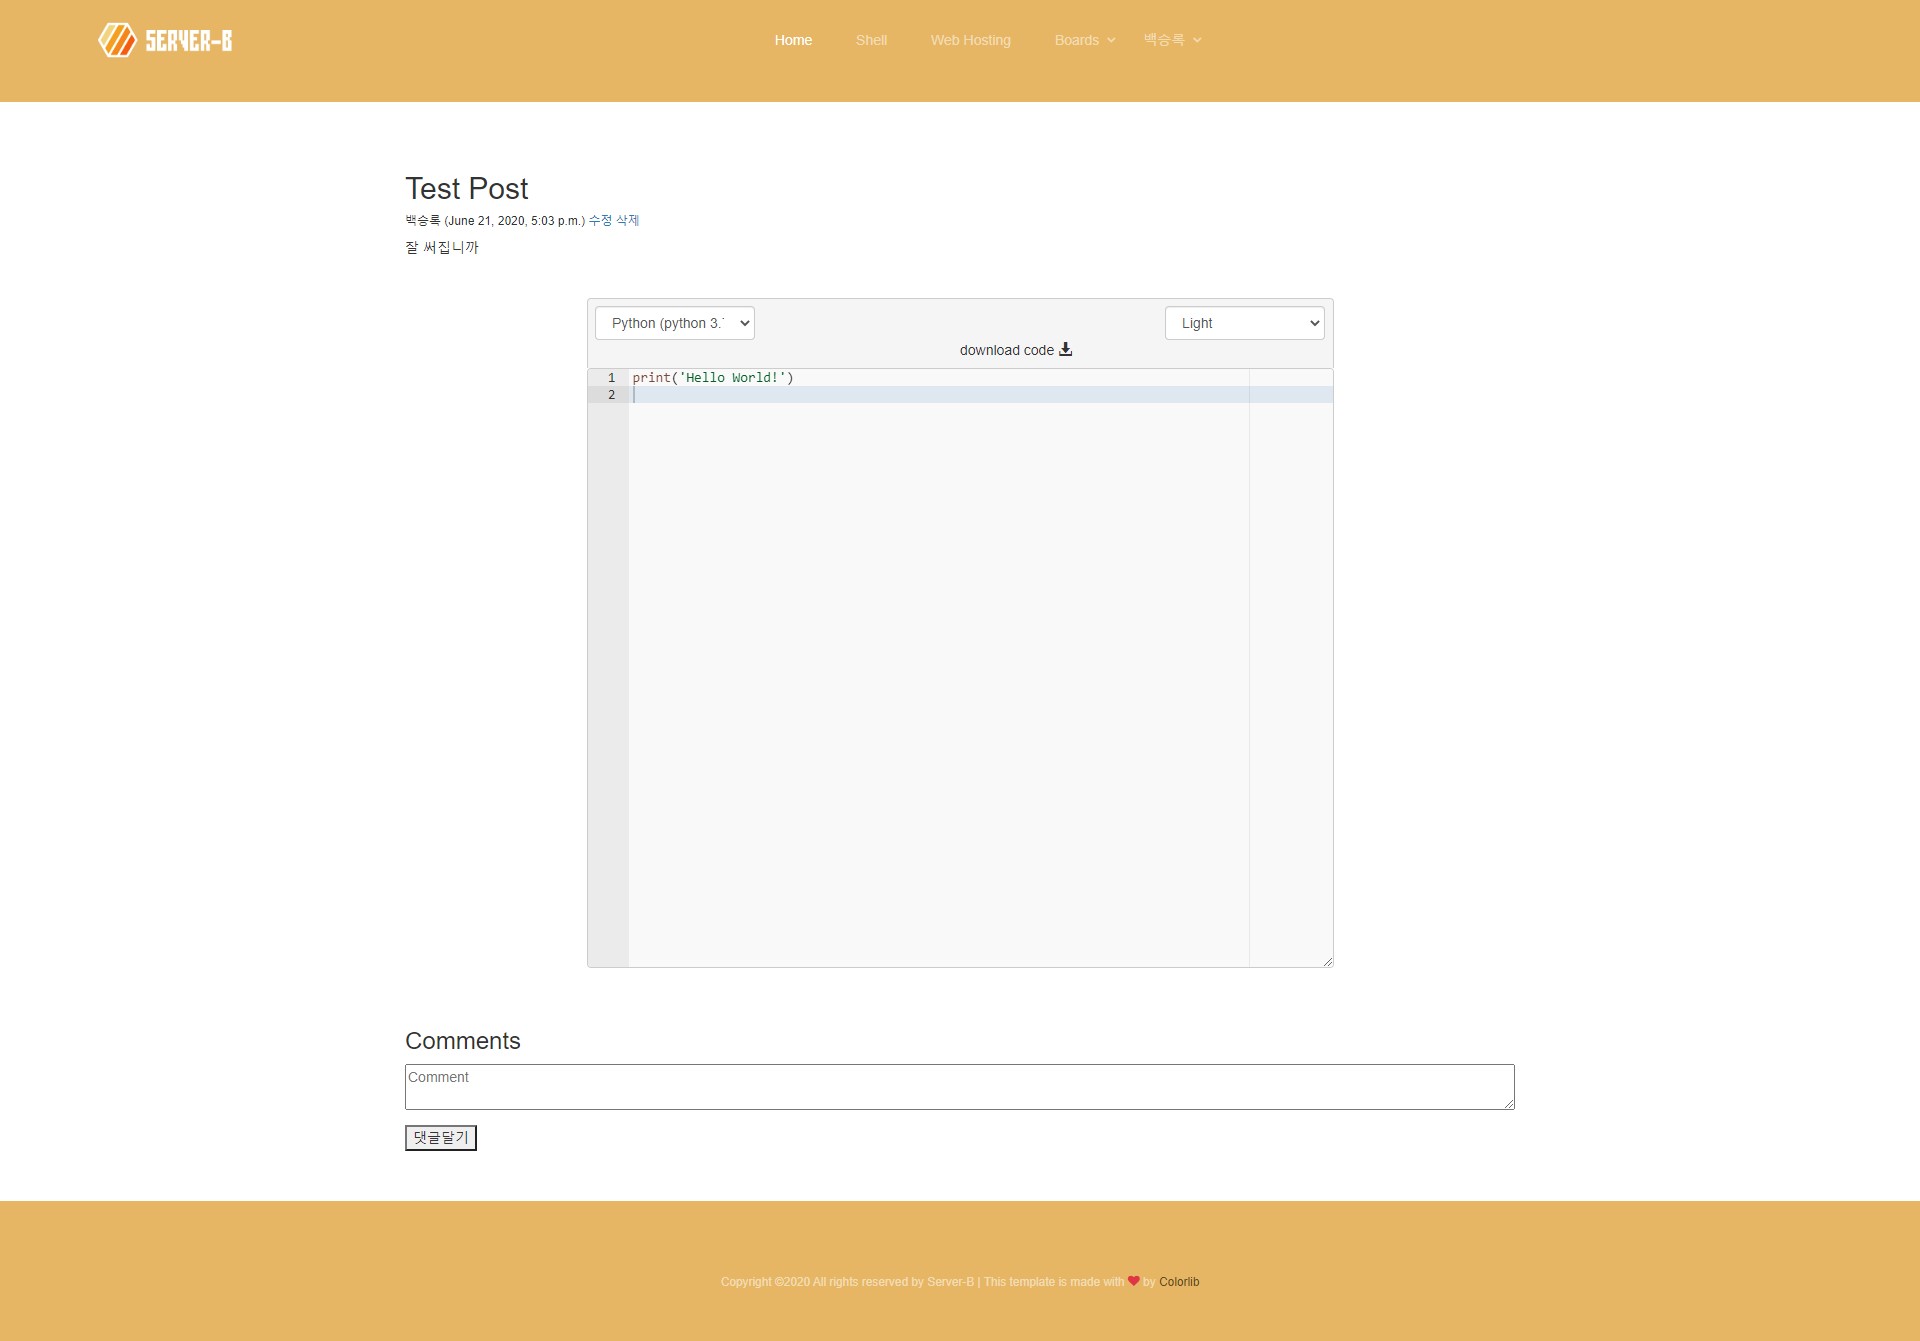This screenshot has width=1920, height=1341.
Task: Toggle the 백승록 profile menu
Action: [1172, 39]
